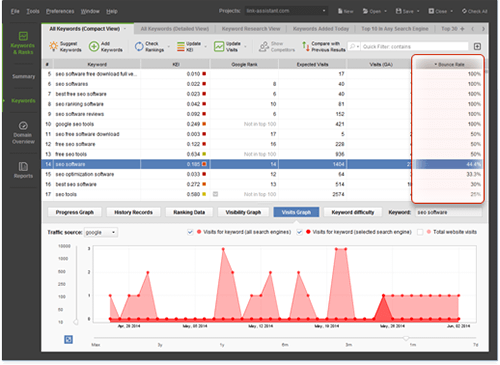Viewport: 500px width, 365px height.
Task: Click the quick filter magnifier icon
Action: tap(352, 46)
